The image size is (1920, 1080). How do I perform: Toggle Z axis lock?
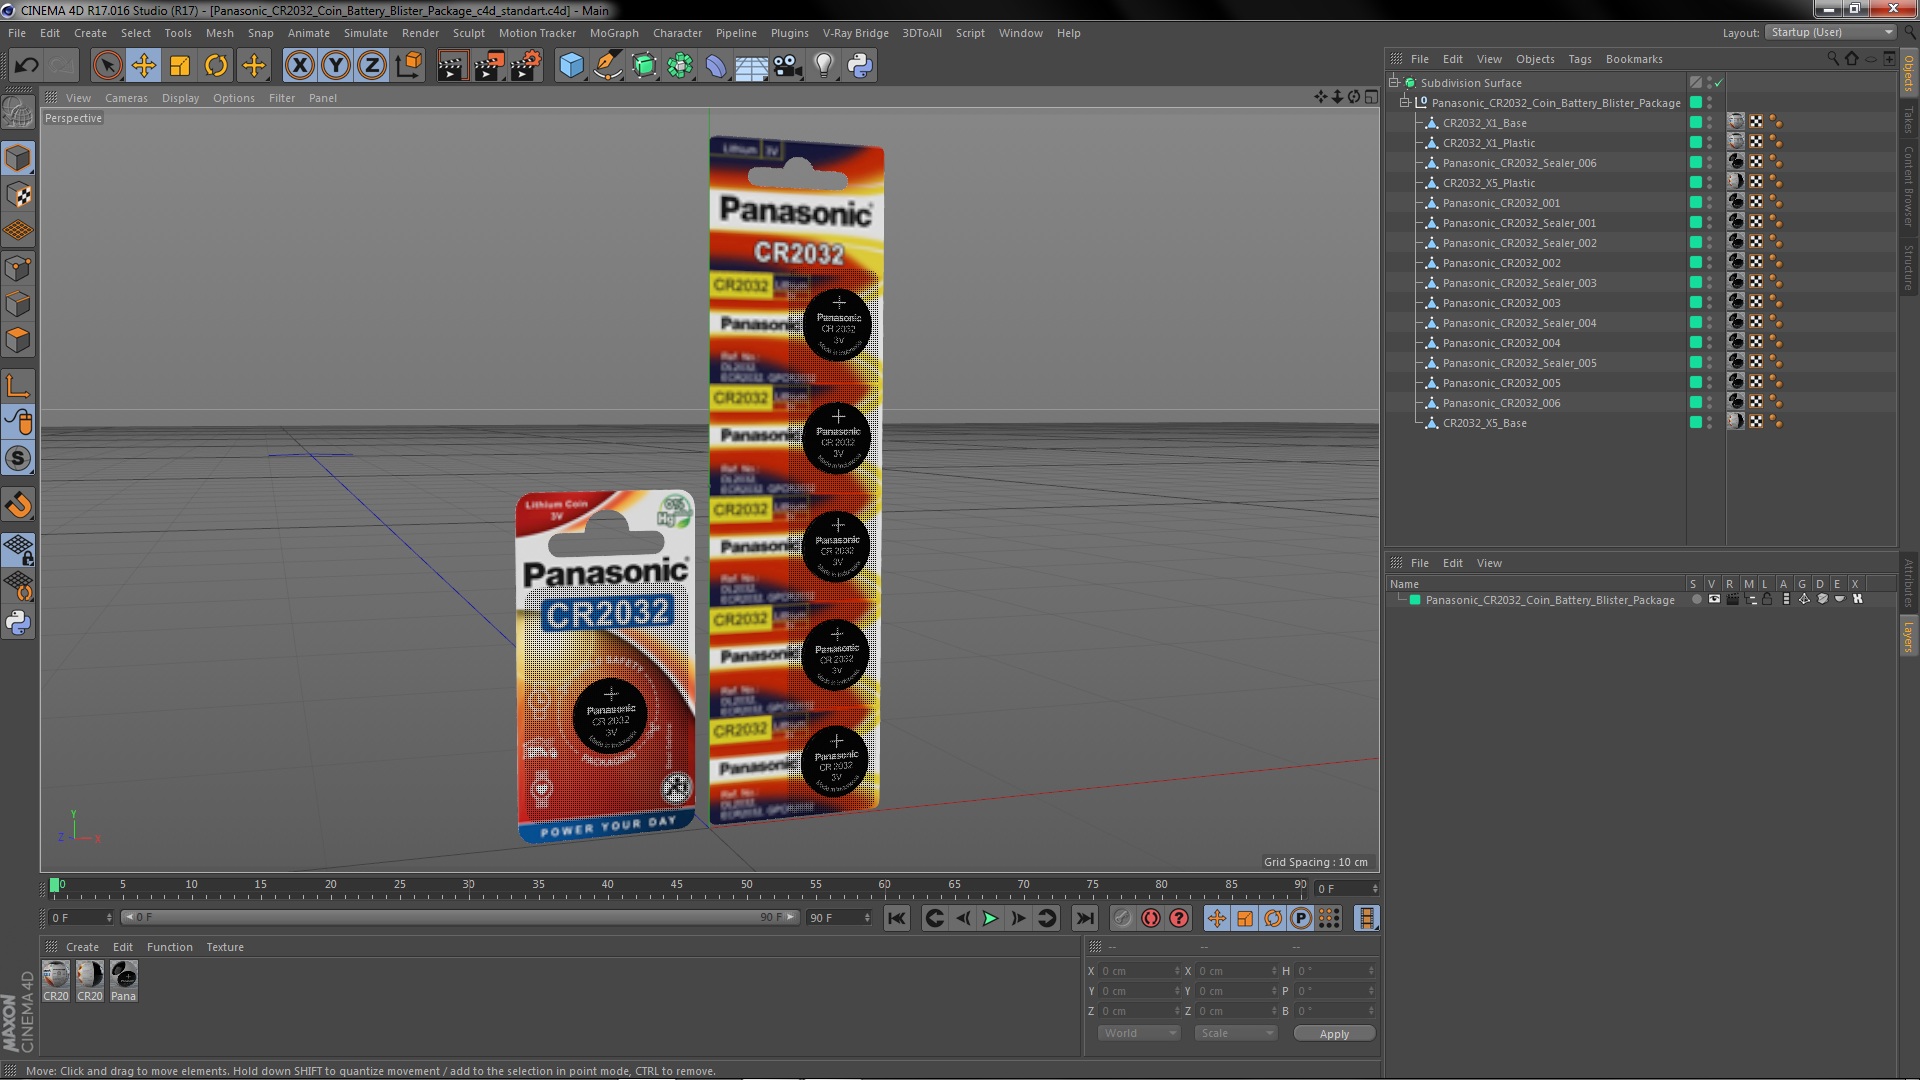tap(372, 66)
